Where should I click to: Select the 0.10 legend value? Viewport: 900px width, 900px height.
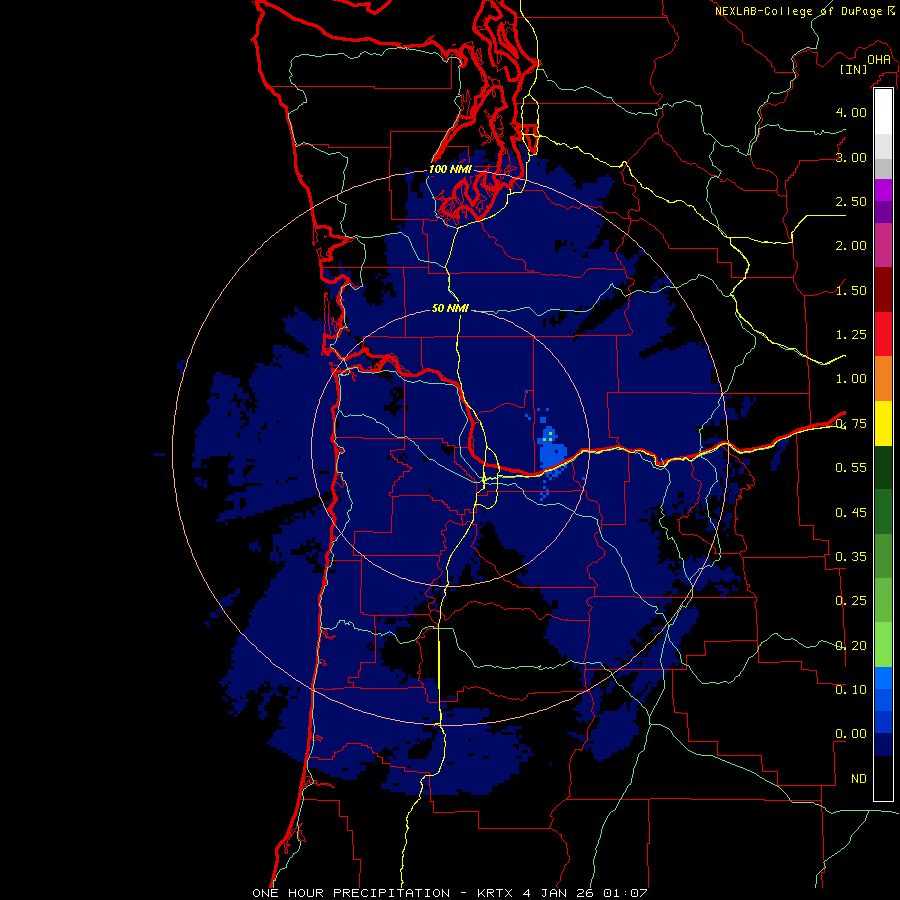click(851, 690)
